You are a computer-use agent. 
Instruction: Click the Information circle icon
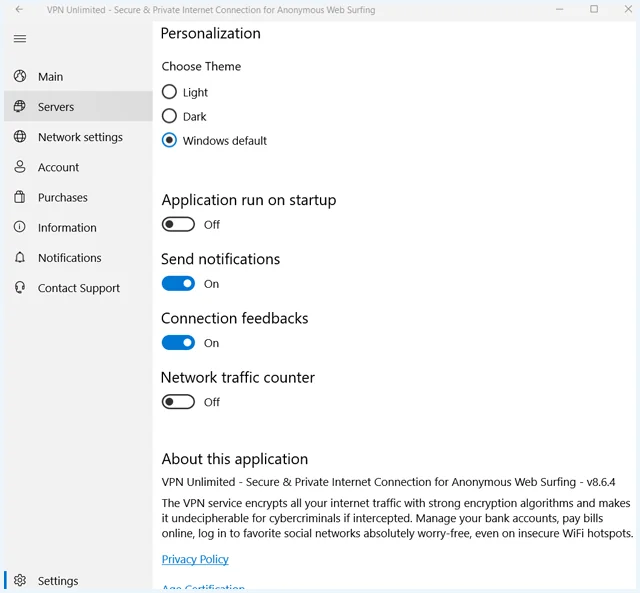[x=20, y=227]
